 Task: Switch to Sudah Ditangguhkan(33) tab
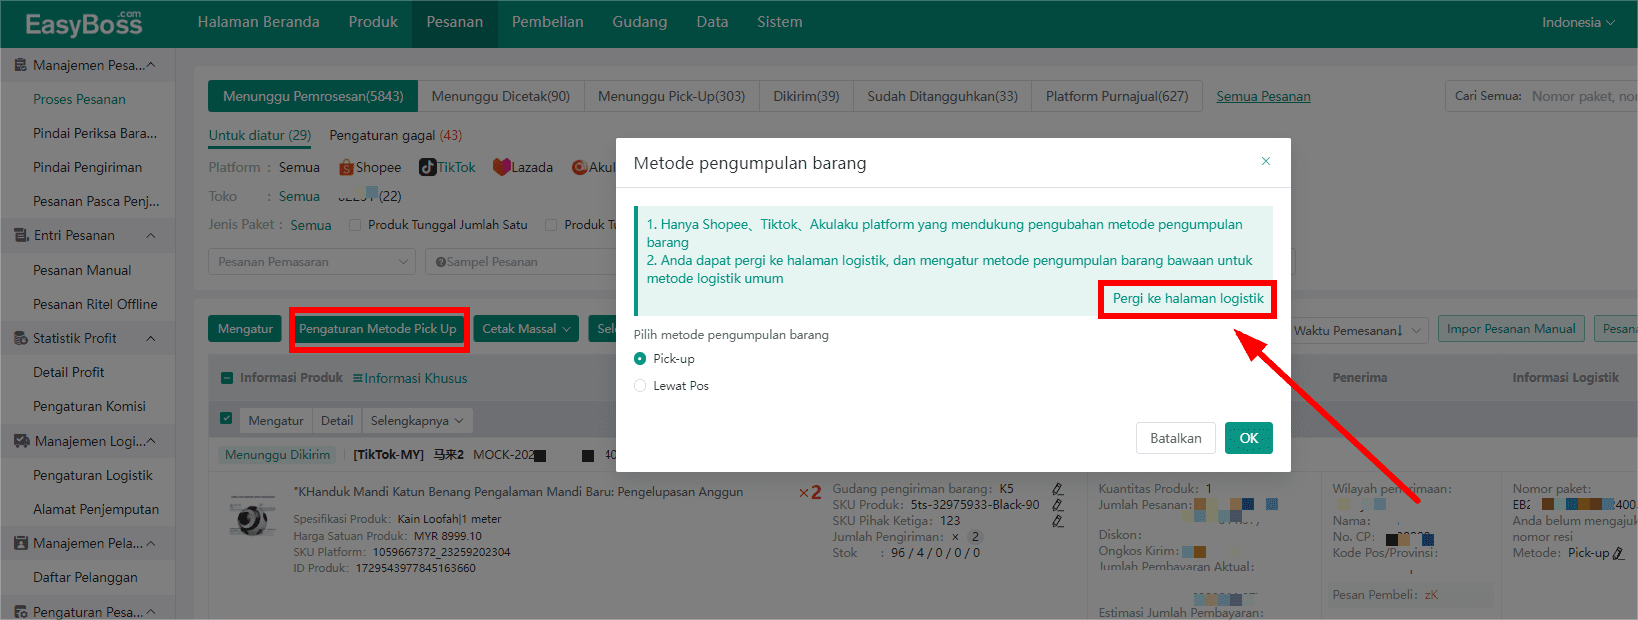coord(942,96)
